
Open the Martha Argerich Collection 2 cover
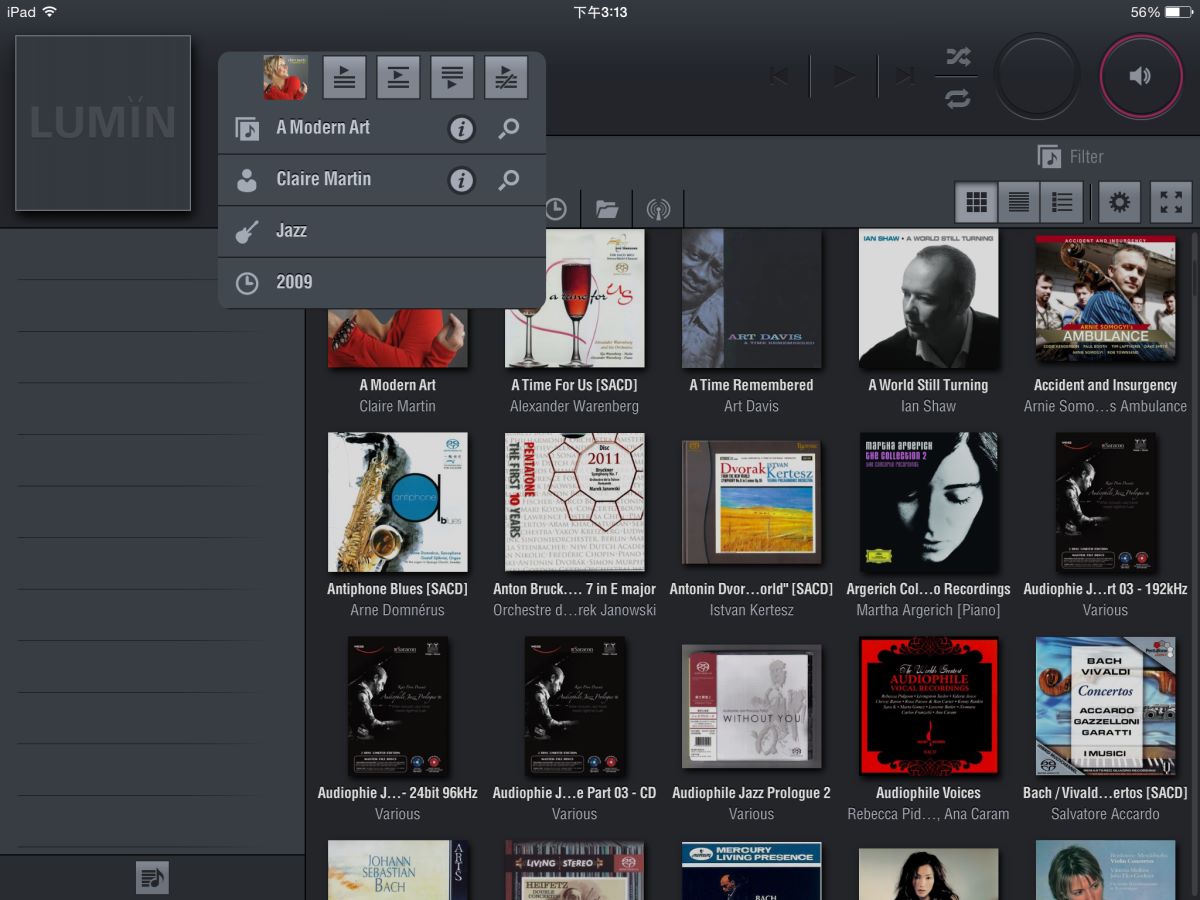tap(928, 502)
